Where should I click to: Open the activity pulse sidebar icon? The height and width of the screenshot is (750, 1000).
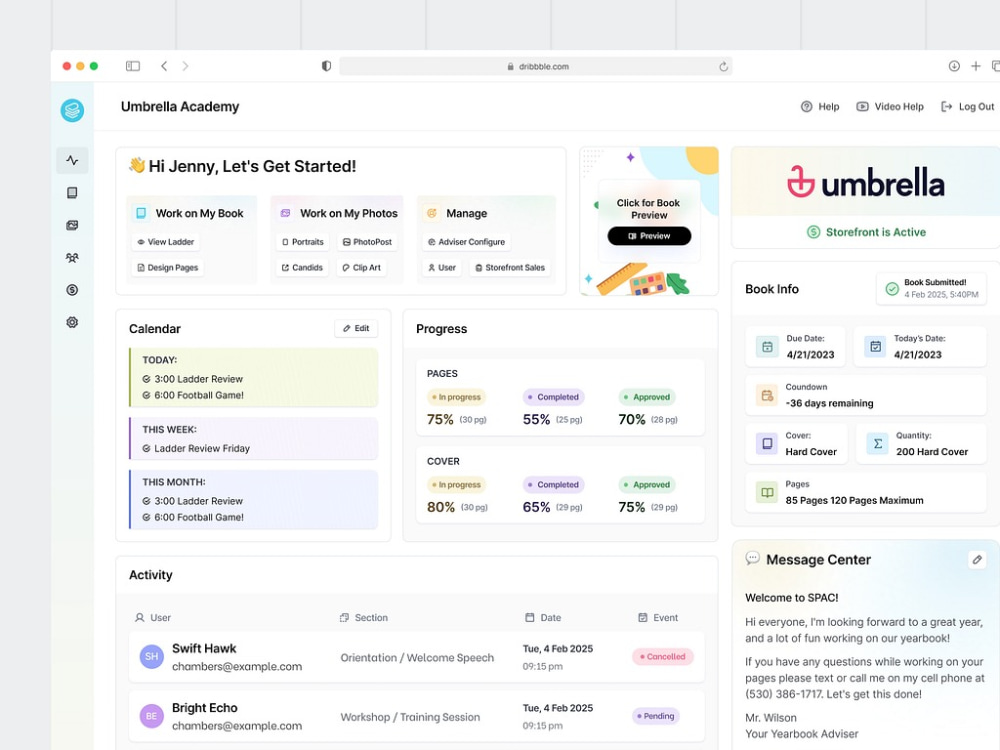click(x=72, y=160)
